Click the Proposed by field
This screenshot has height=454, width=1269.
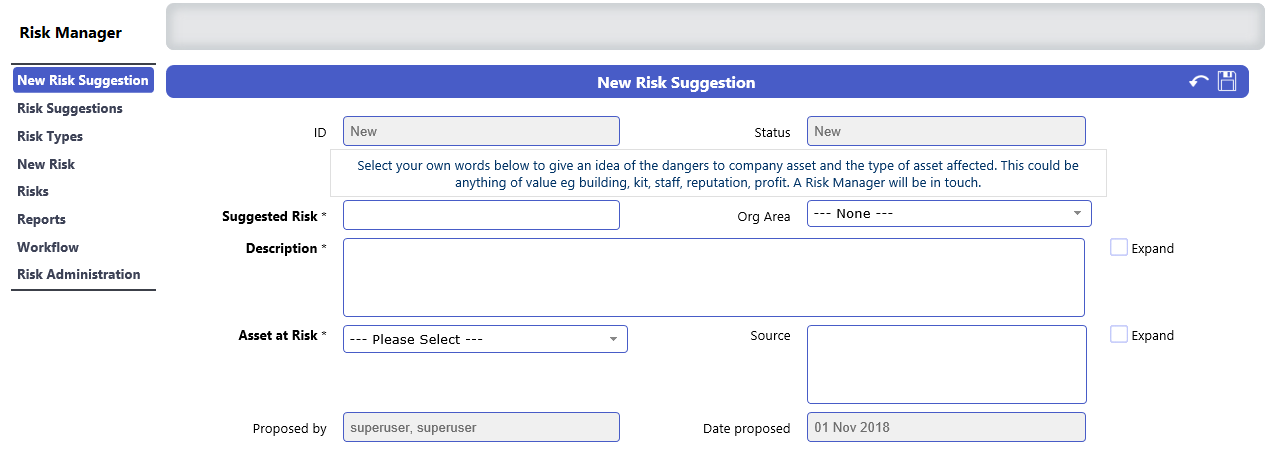pyautogui.click(x=481, y=427)
